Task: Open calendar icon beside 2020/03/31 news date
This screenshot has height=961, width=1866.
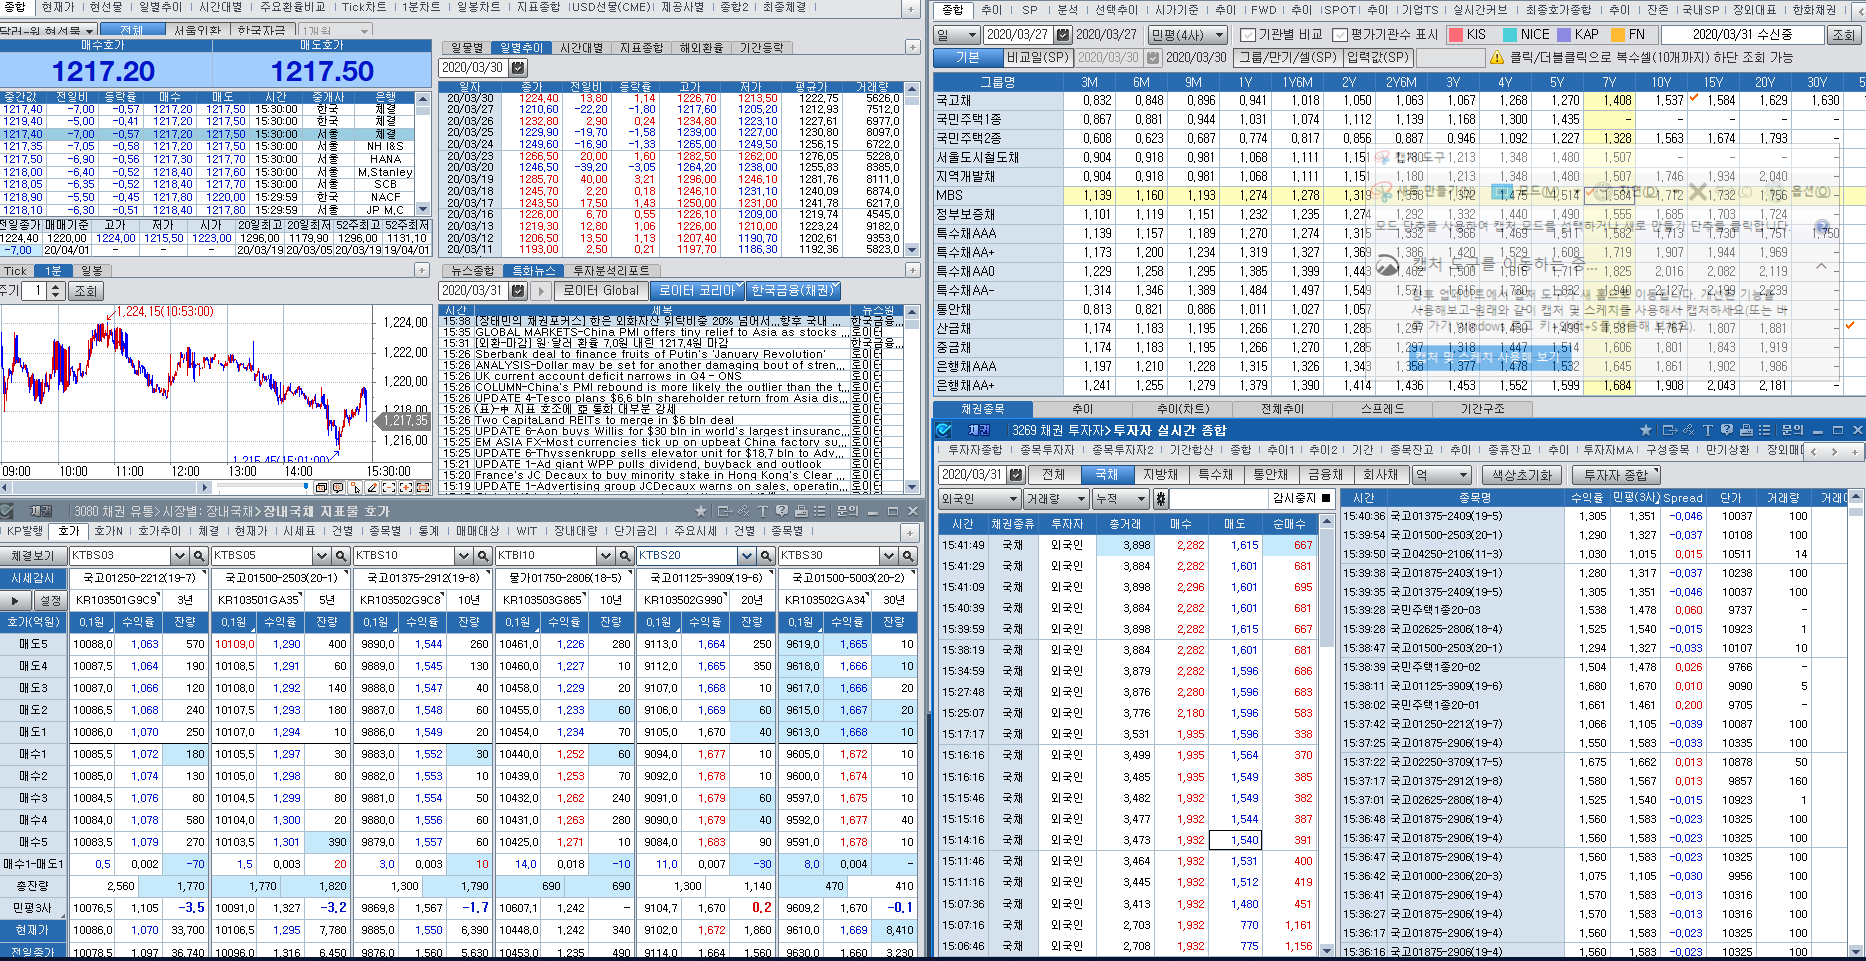Action: pyautogui.click(x=518, y=291)
